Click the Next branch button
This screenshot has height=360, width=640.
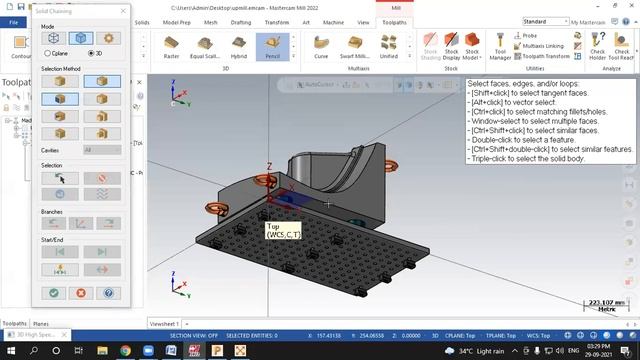108,223
